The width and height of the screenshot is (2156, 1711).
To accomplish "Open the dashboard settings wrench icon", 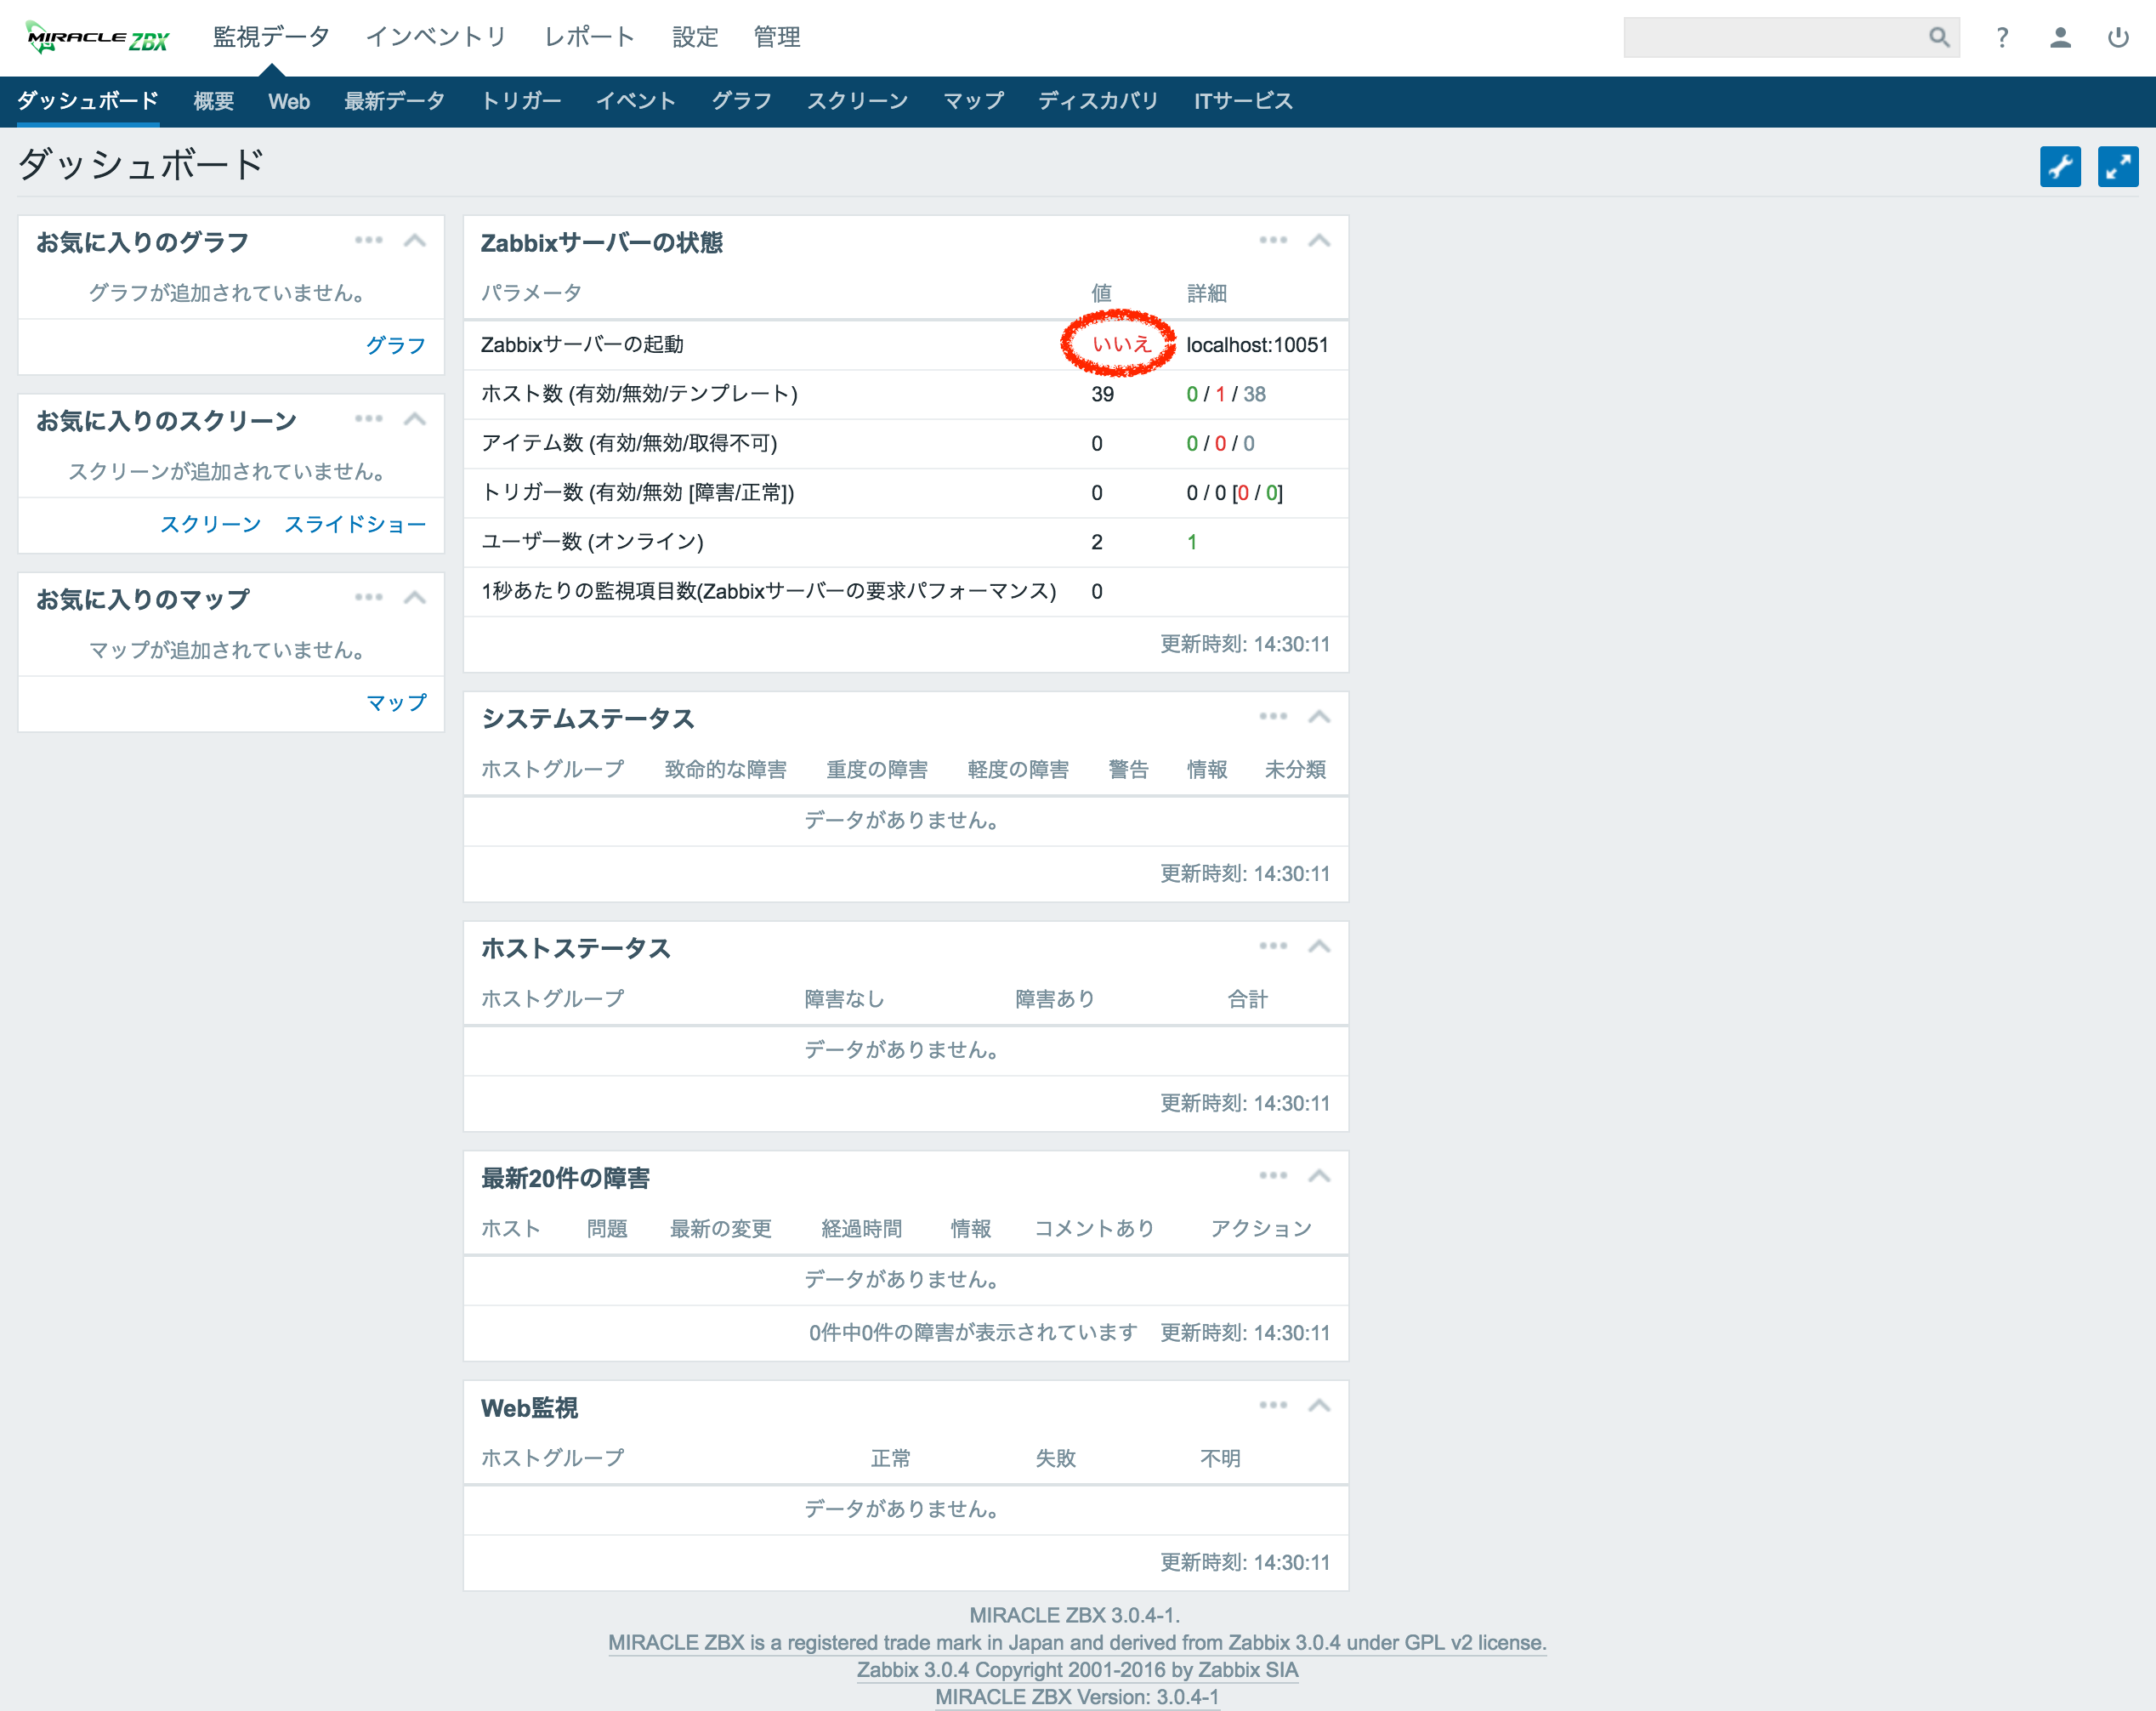I will [2060, 166].
